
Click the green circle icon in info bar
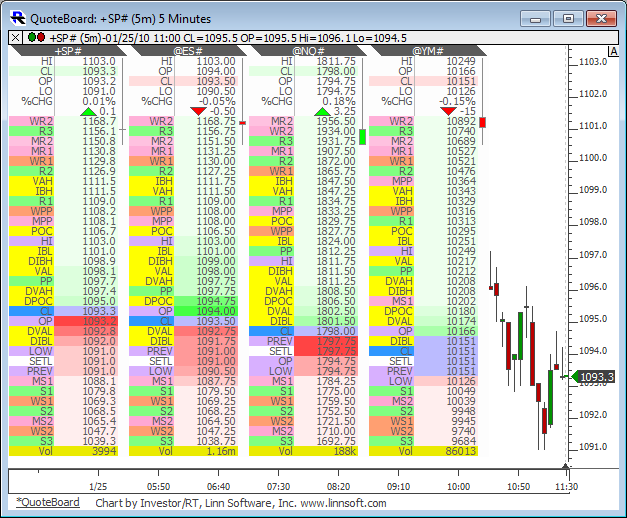pyautogui.click(x=32, y=37)
